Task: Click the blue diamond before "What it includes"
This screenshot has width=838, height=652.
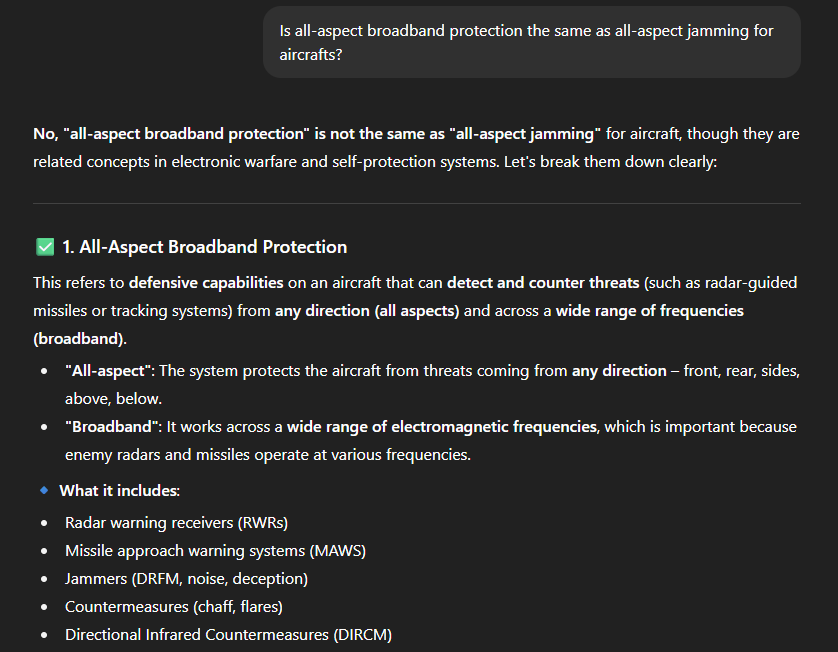Action: pyautogui.click(x=44, y=490)
